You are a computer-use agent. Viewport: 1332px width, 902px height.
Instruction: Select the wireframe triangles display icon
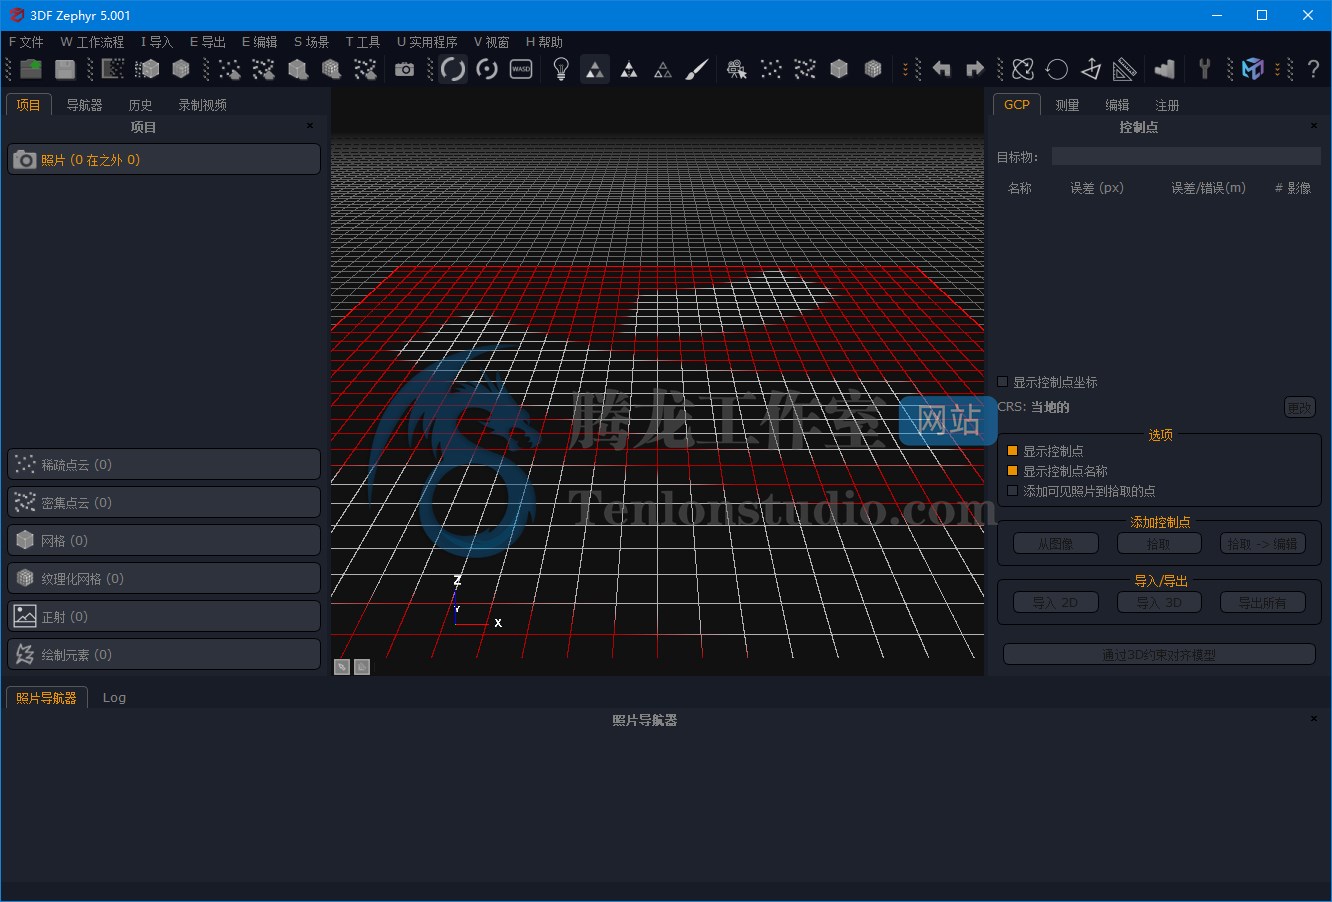coord(663,69)
